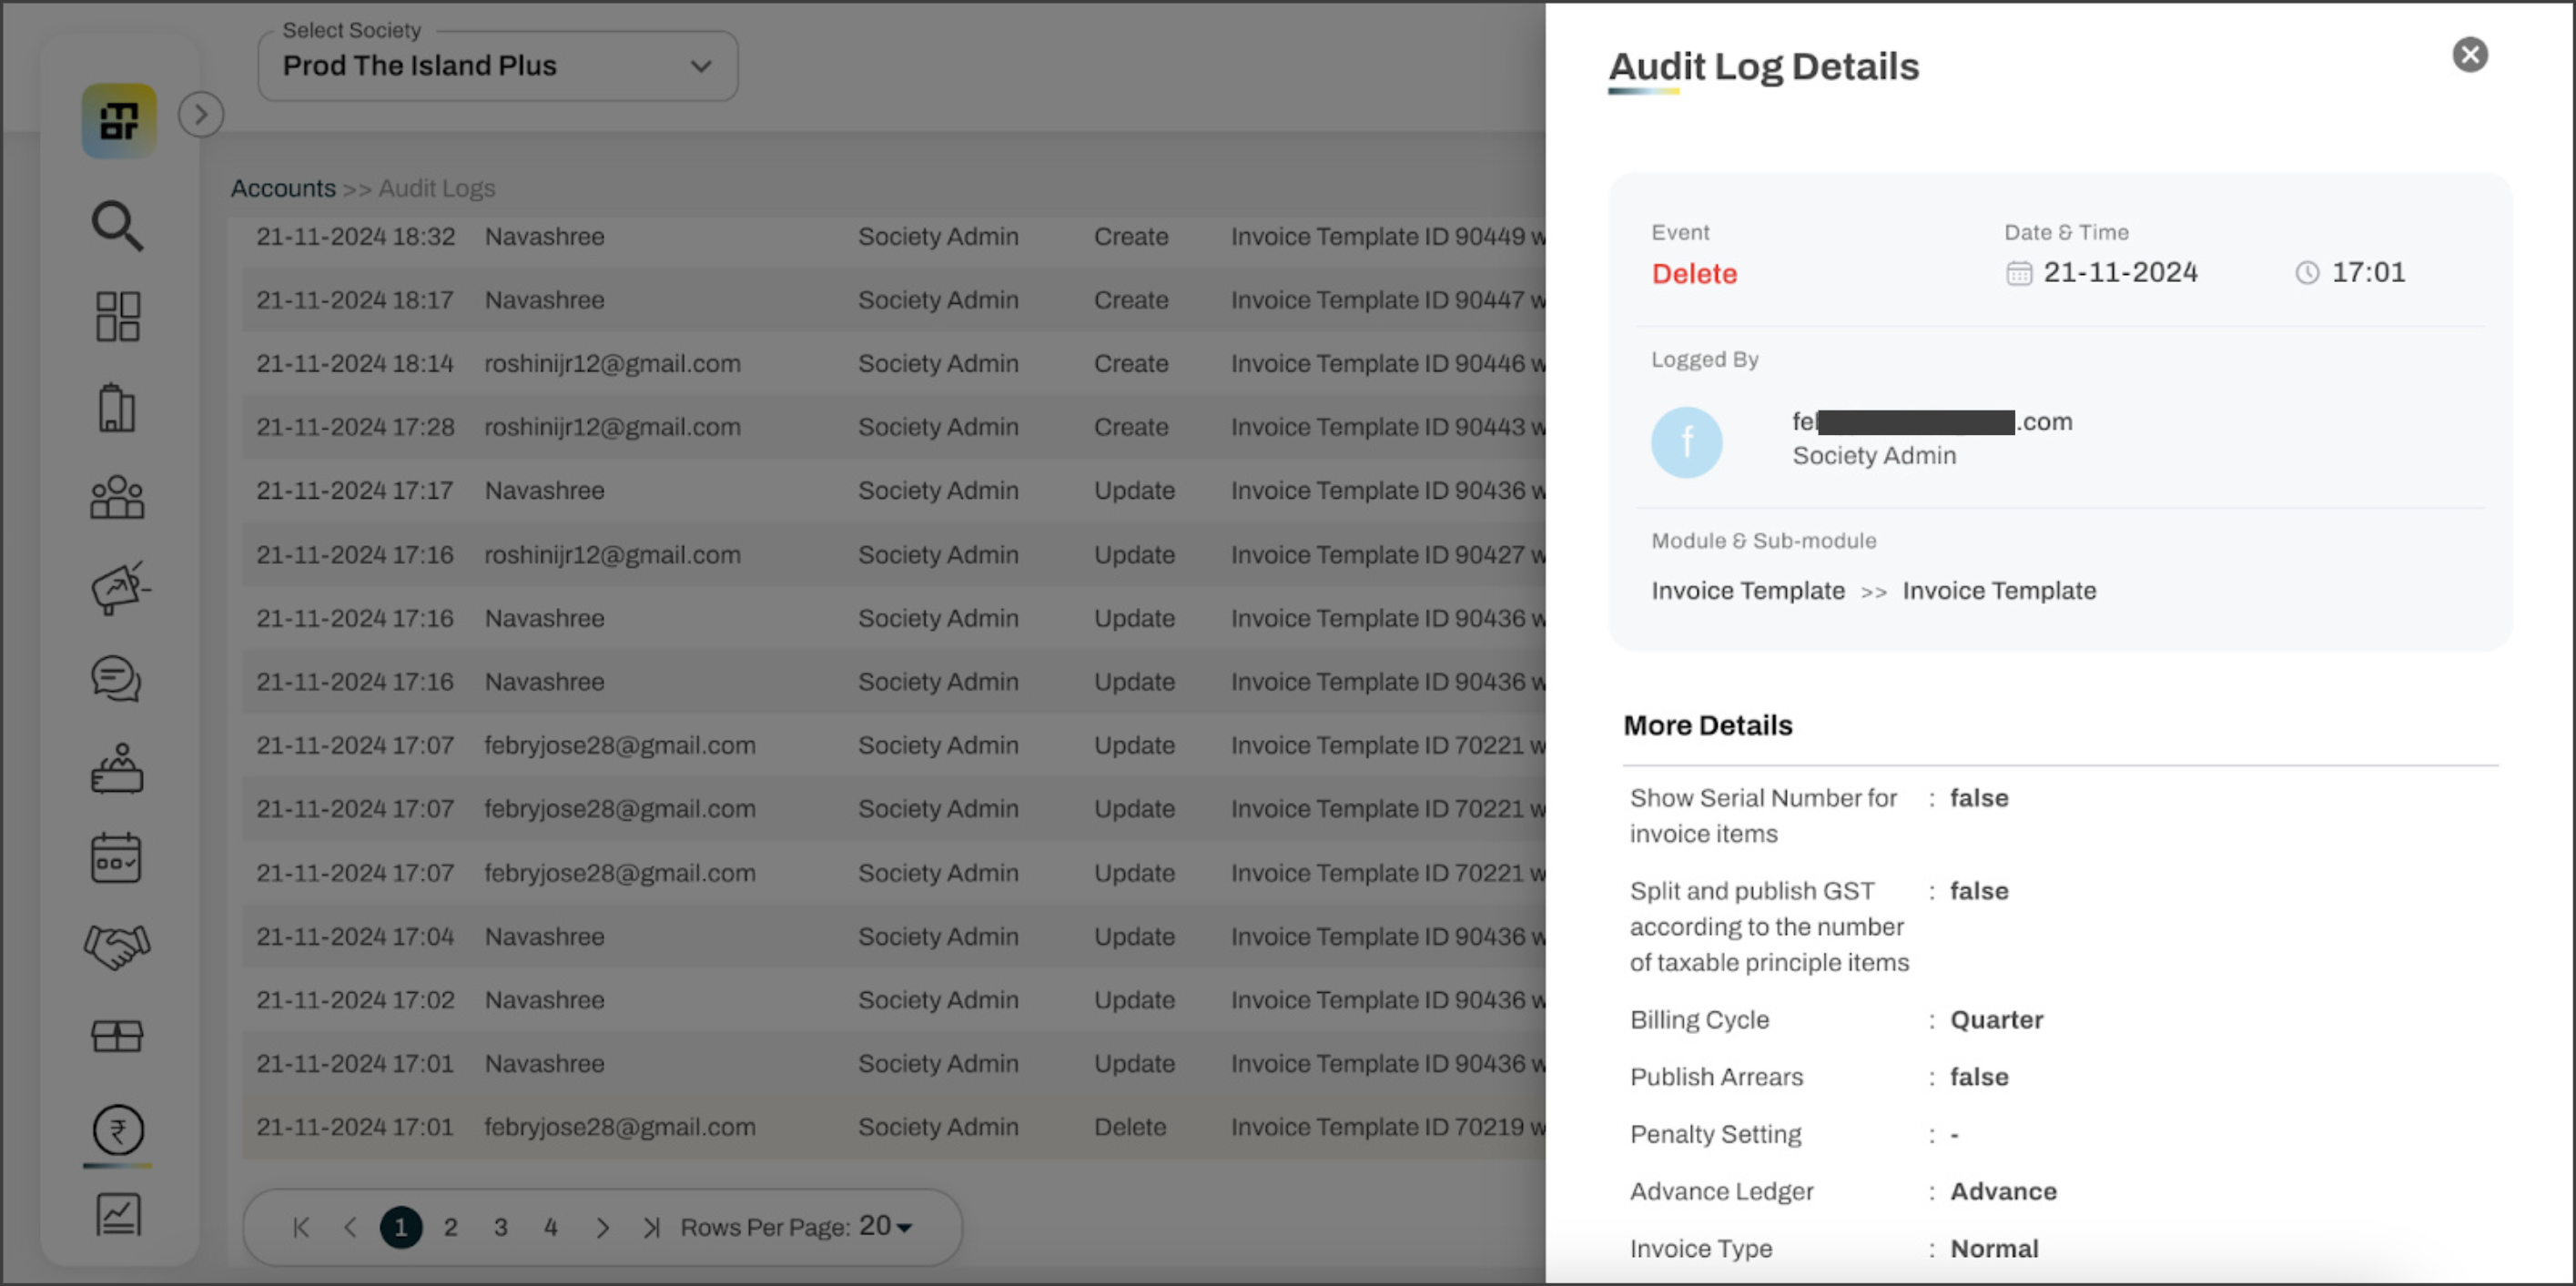Open the announcements megaphone icon

click(119, 588)
